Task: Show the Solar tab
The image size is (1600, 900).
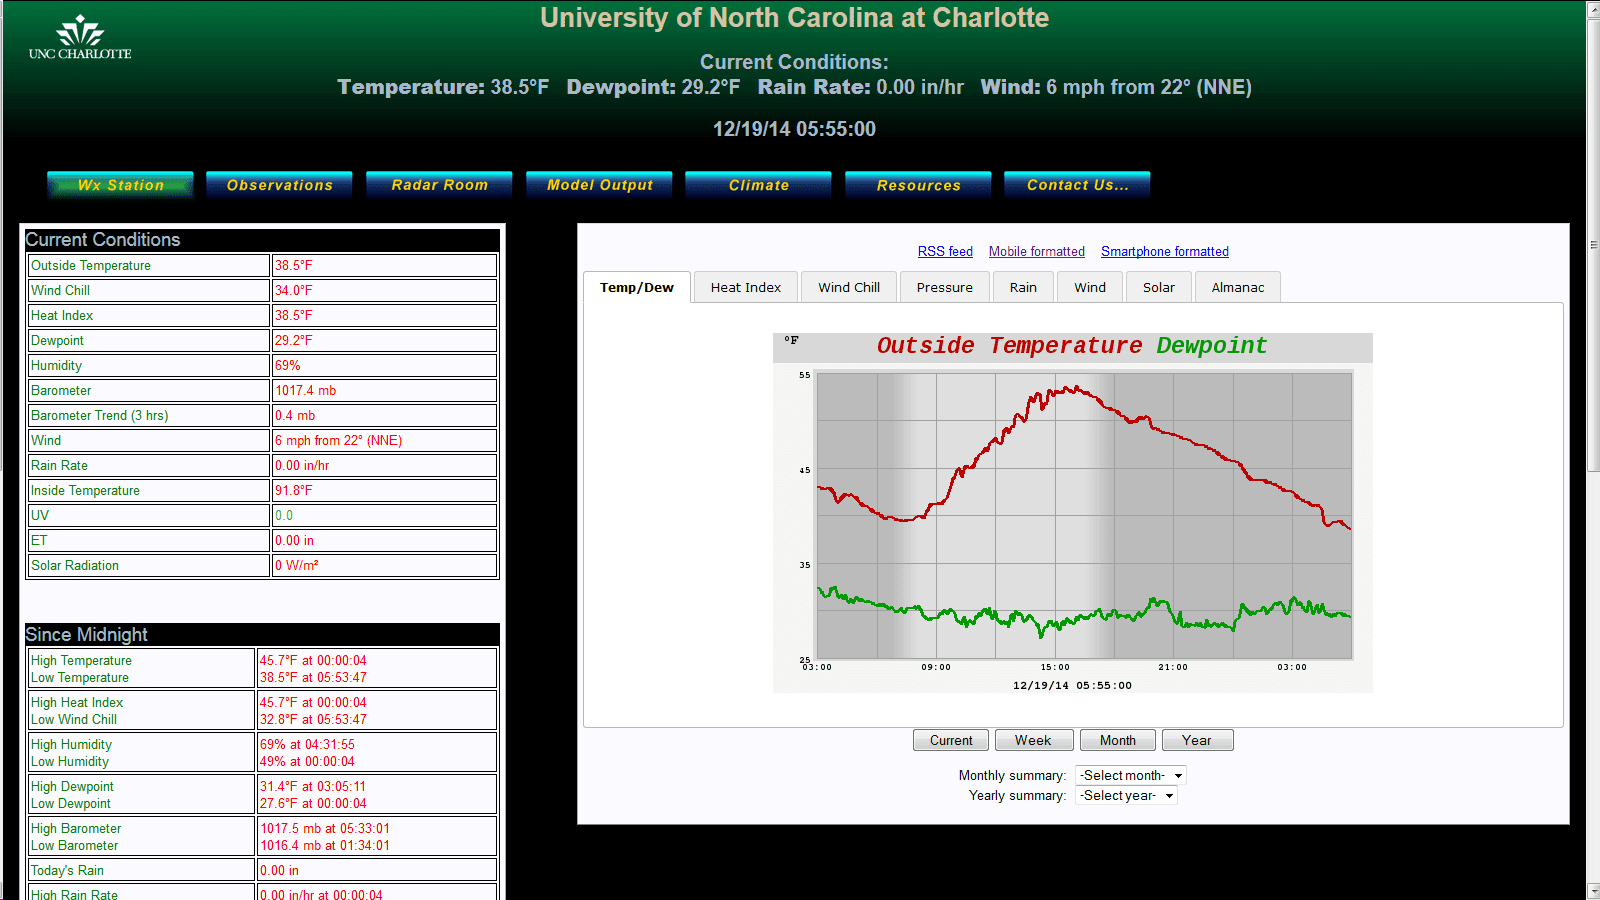Action: [1158, 288]
